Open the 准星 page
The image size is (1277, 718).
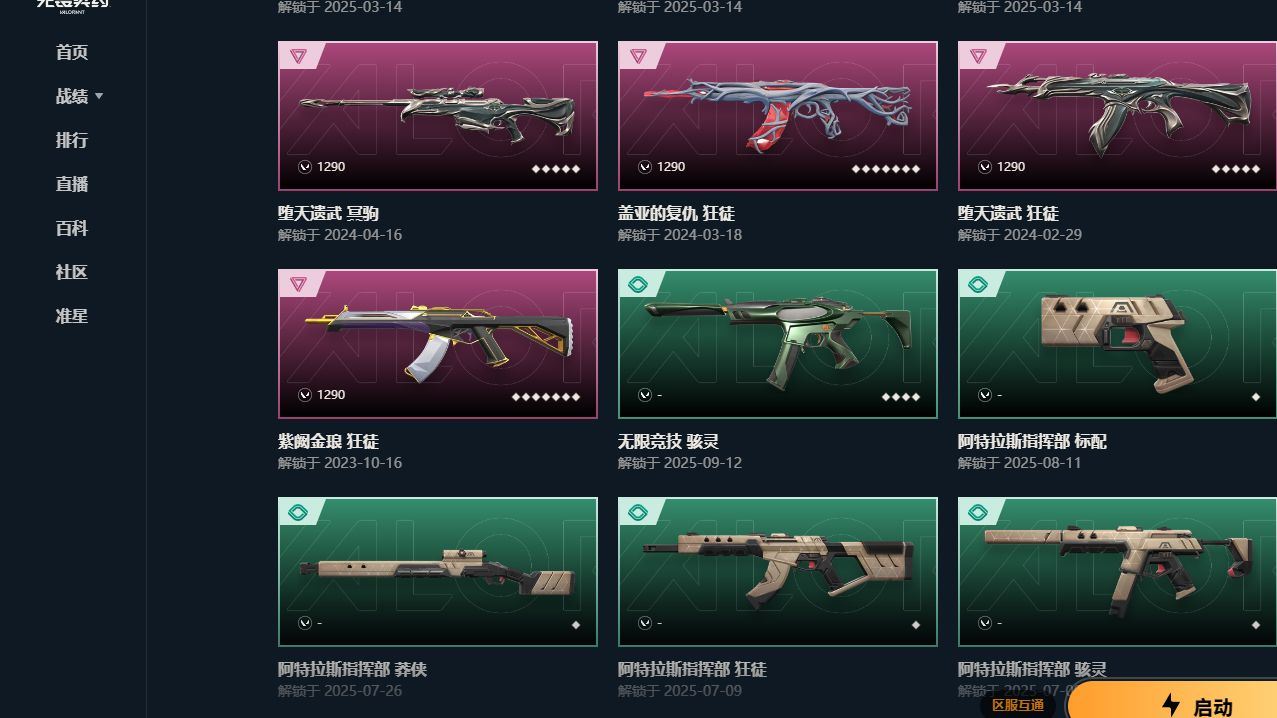click(72, 316)
